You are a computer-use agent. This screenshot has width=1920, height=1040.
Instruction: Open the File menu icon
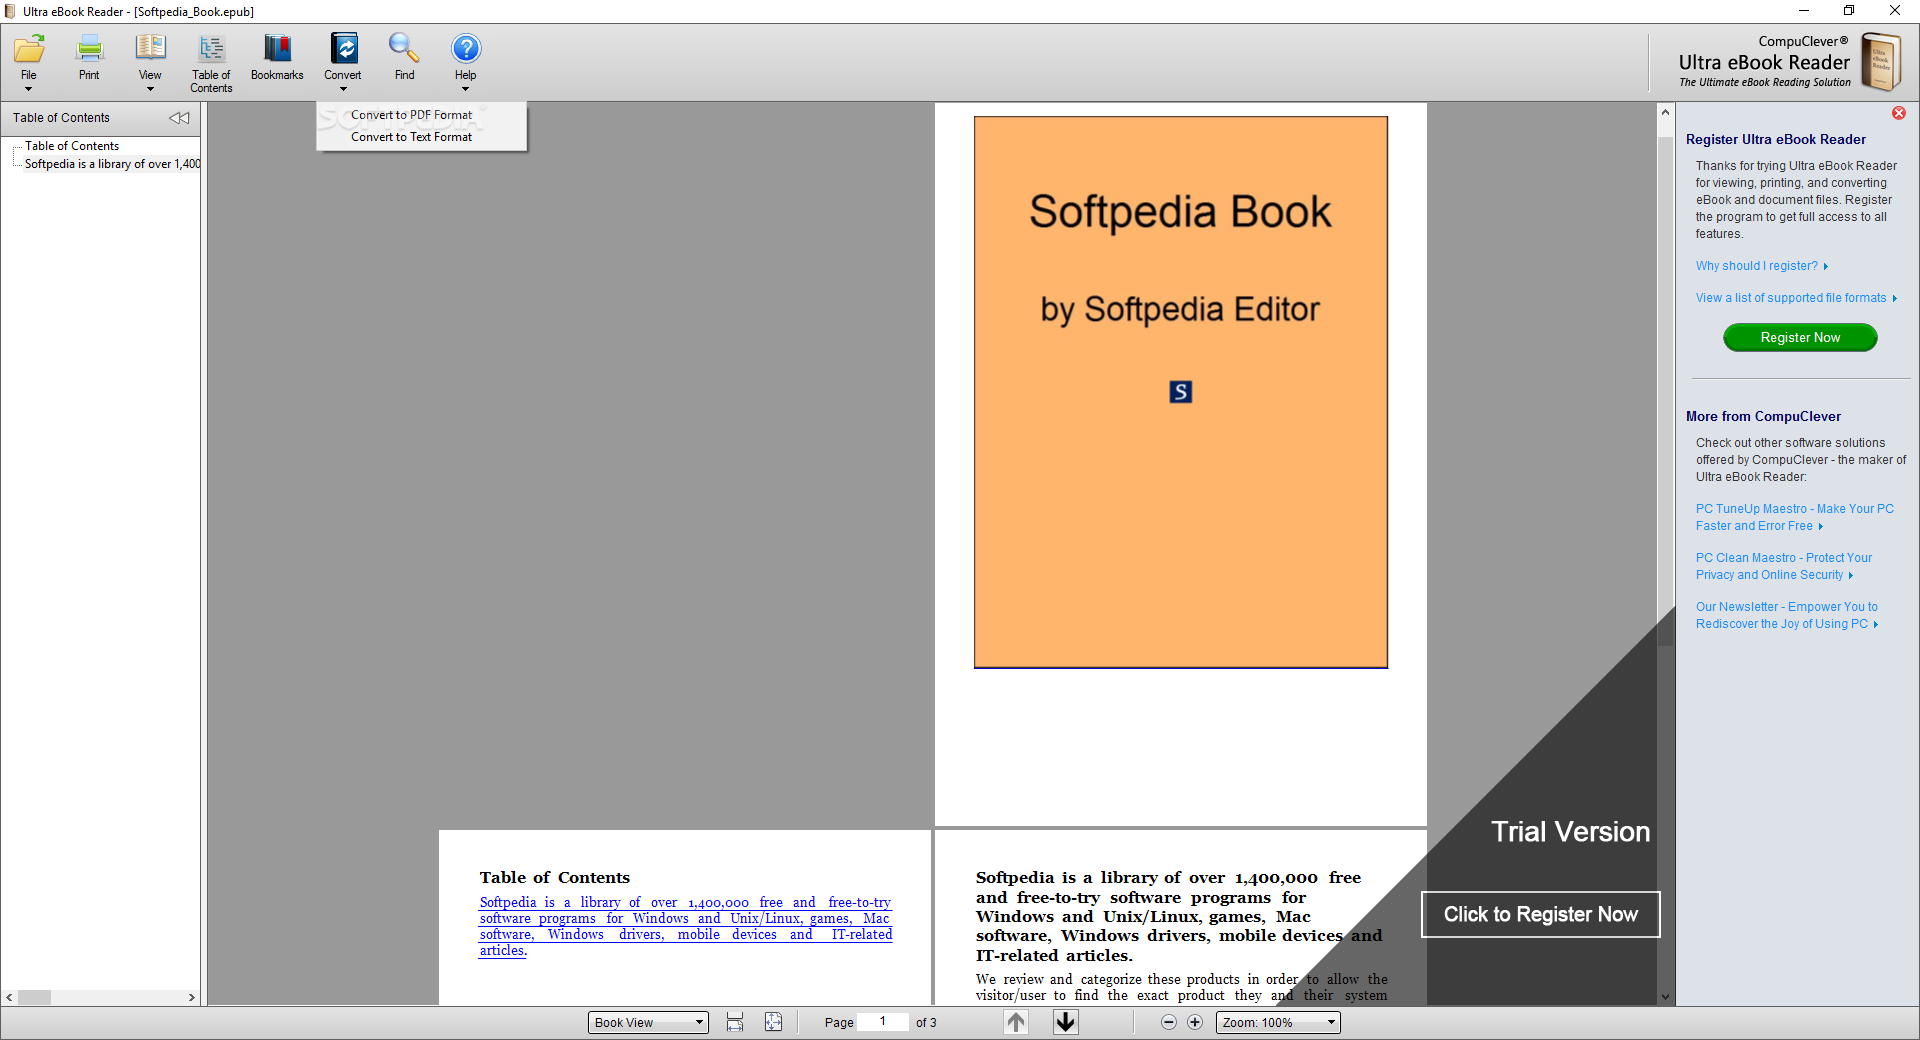29,49
